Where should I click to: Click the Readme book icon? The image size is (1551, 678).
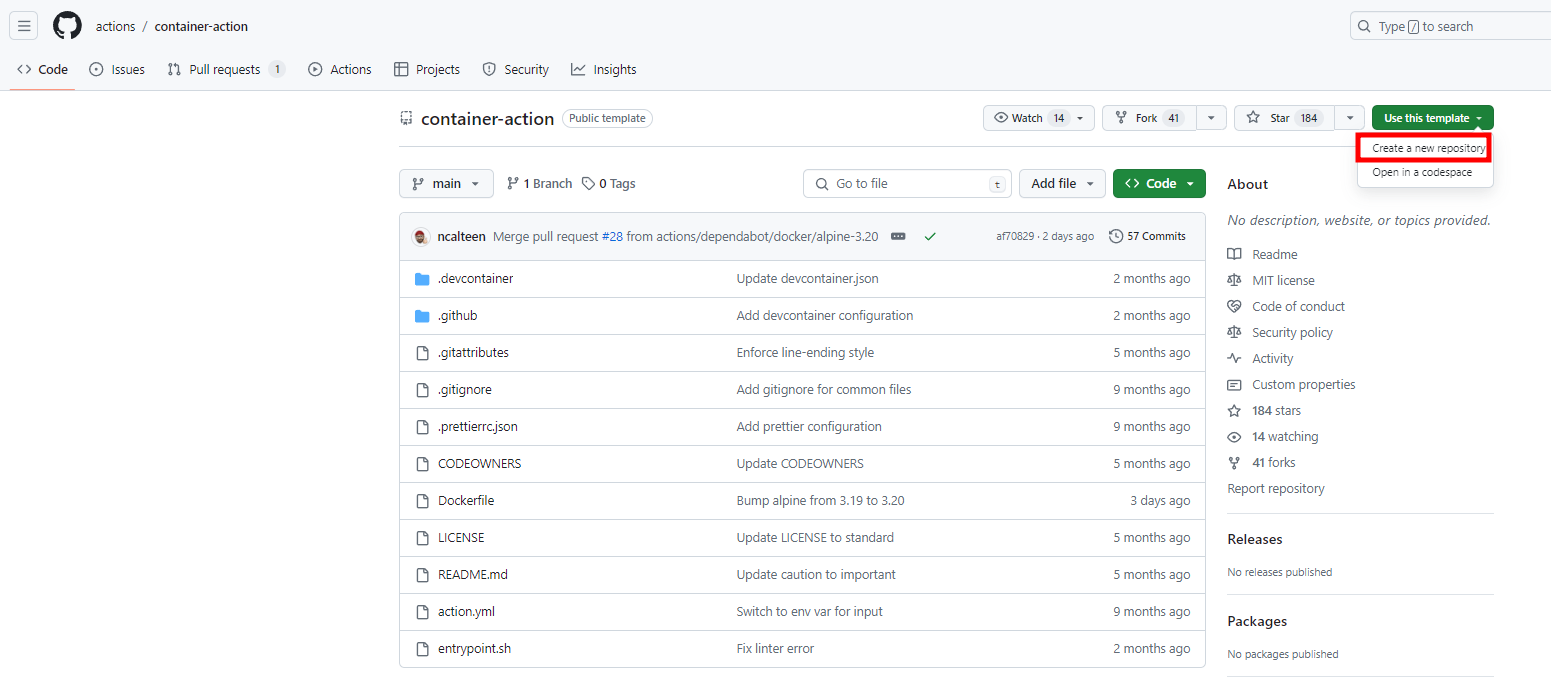coord(1235,255)
